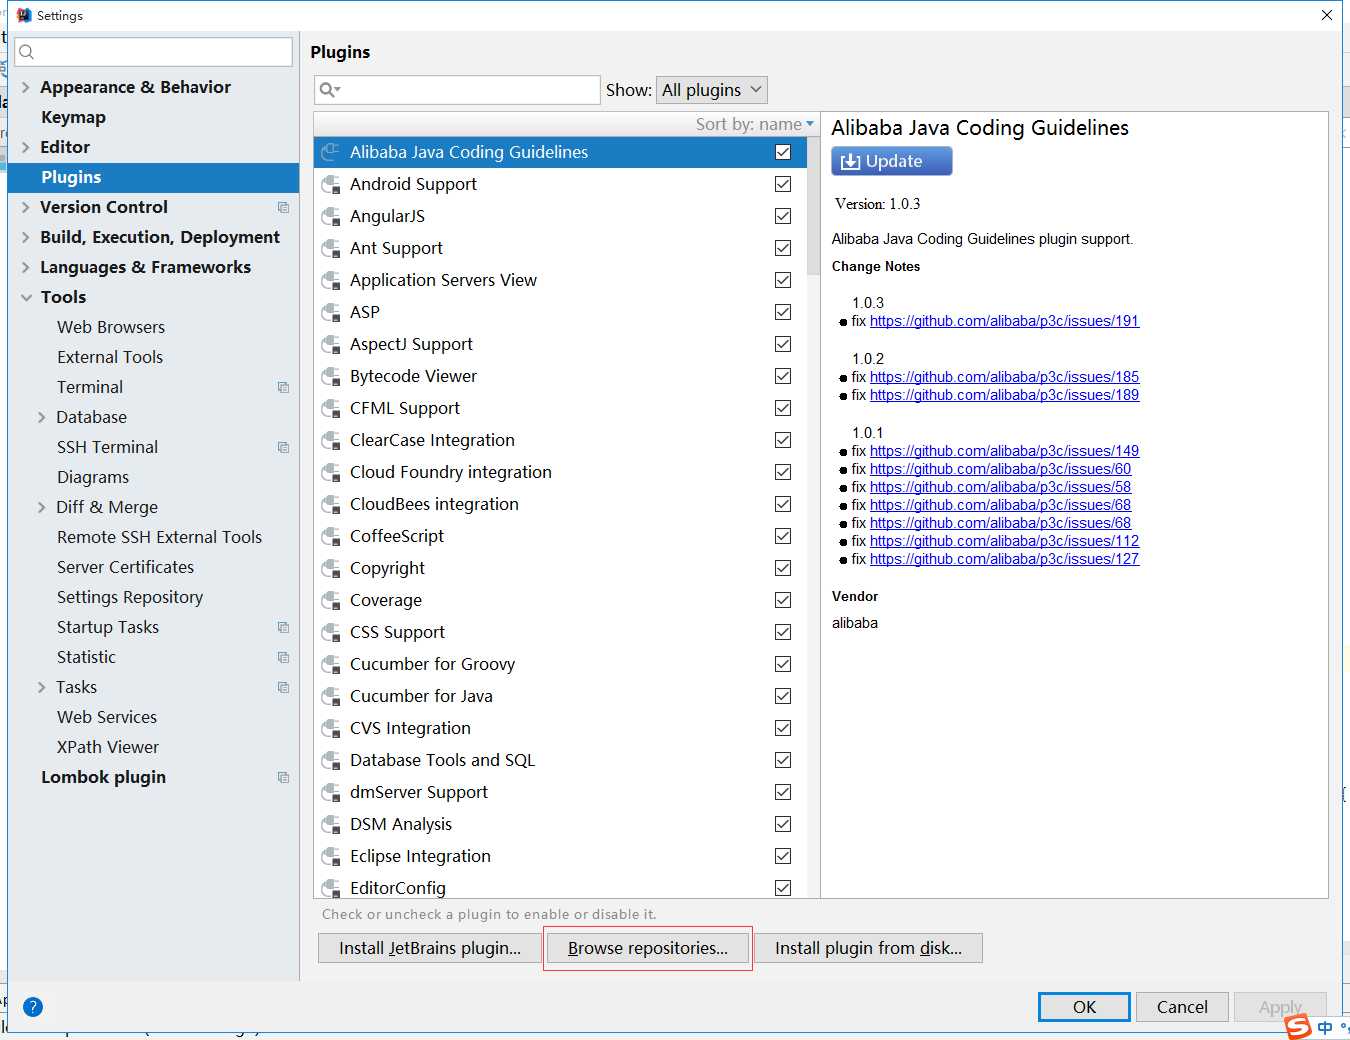Viewport: 1350px width, 1040px height.
Task: Click the Android Support plugin icon
Action: click(331, 184)
